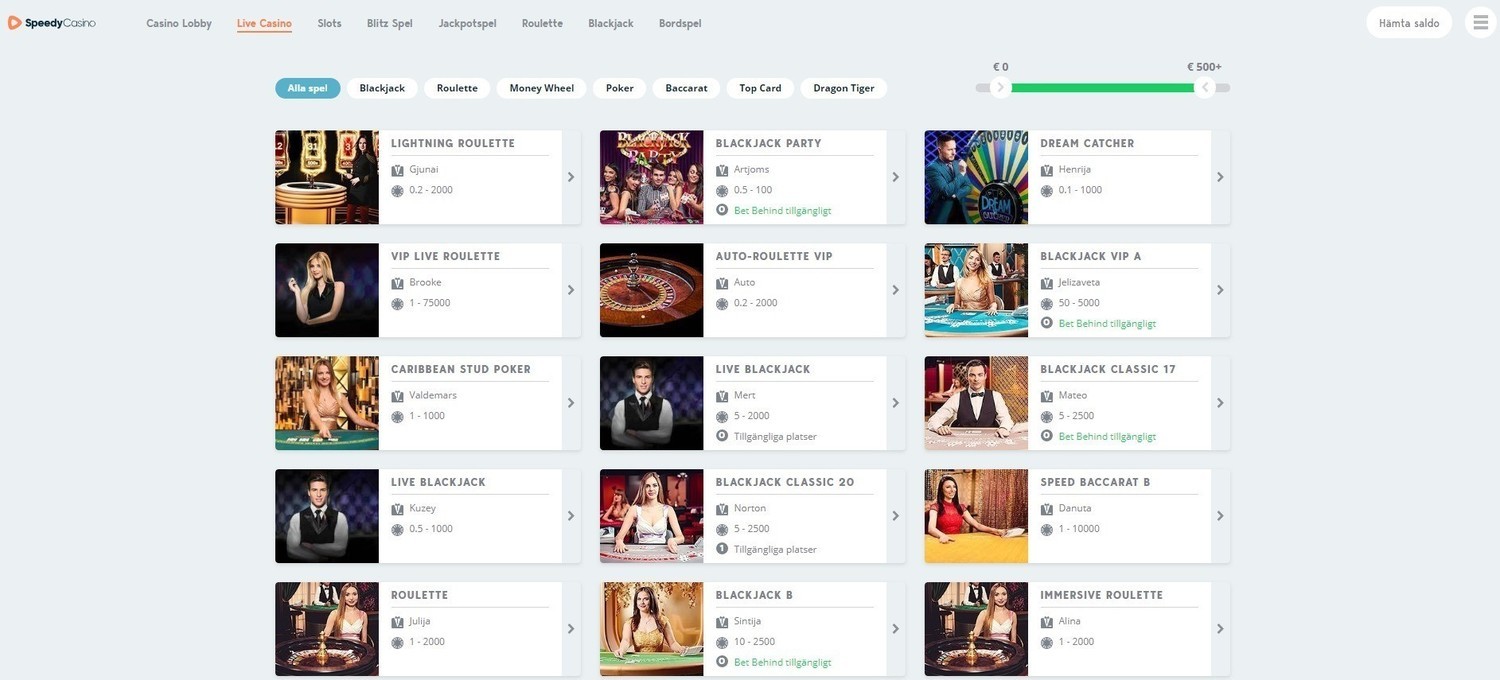The height and width of the screenshot is (680, 1500).
Task: Open VIP Live Roulette via its arrow
Action: click(571, 290)
